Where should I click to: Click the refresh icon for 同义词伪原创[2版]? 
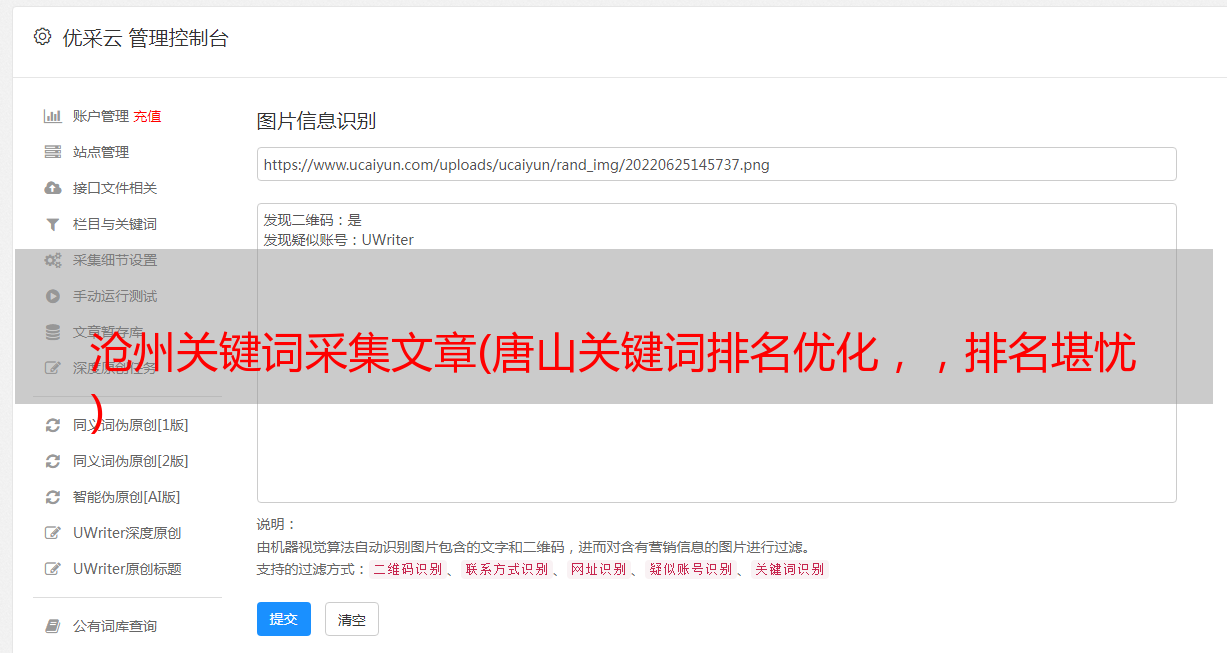point(53,461)
